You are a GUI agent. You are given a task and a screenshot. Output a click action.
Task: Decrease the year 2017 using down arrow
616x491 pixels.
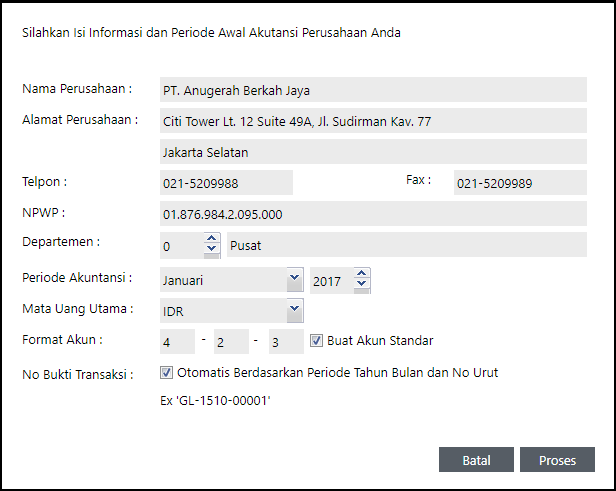tap(361, 287)
